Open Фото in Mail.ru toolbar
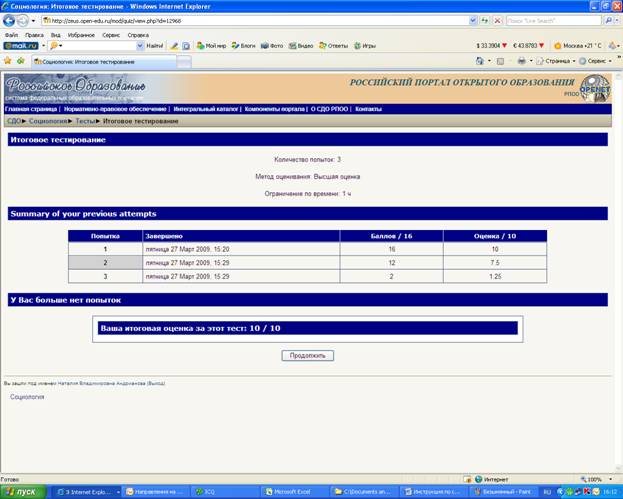Viewport: 623px width, 499px height. point(272,46)
